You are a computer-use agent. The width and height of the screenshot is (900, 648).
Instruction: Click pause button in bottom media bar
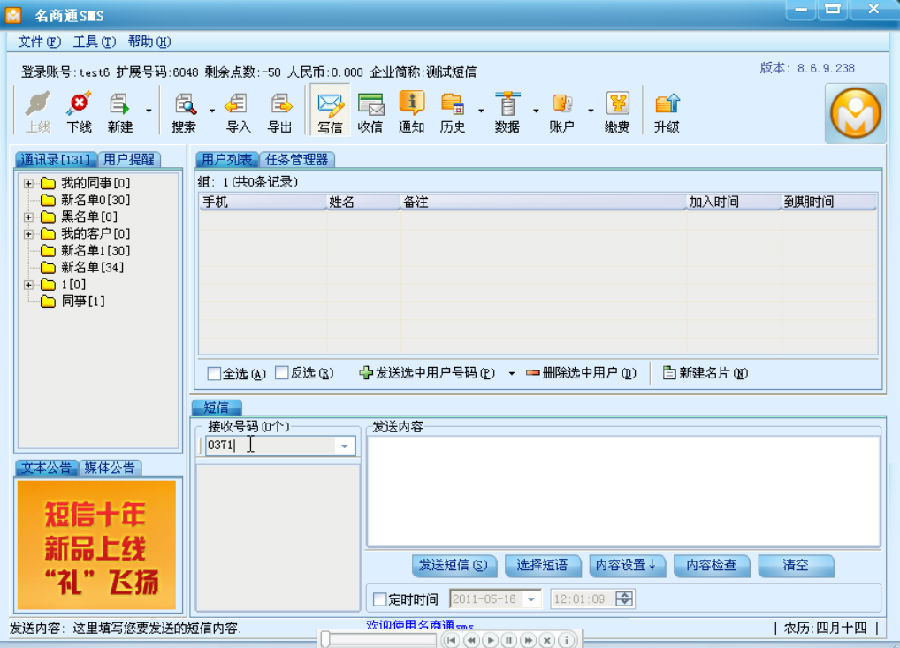click(509, 640)
